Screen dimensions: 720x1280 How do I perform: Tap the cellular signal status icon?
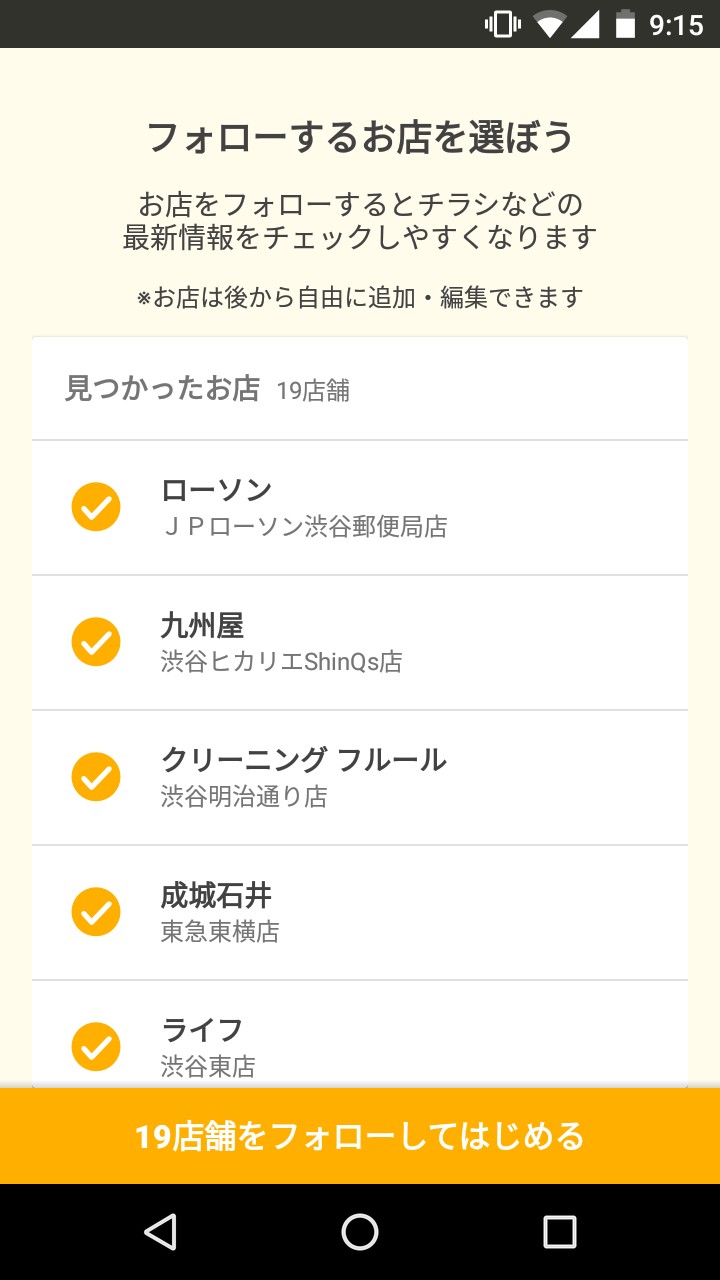[586, 24]
